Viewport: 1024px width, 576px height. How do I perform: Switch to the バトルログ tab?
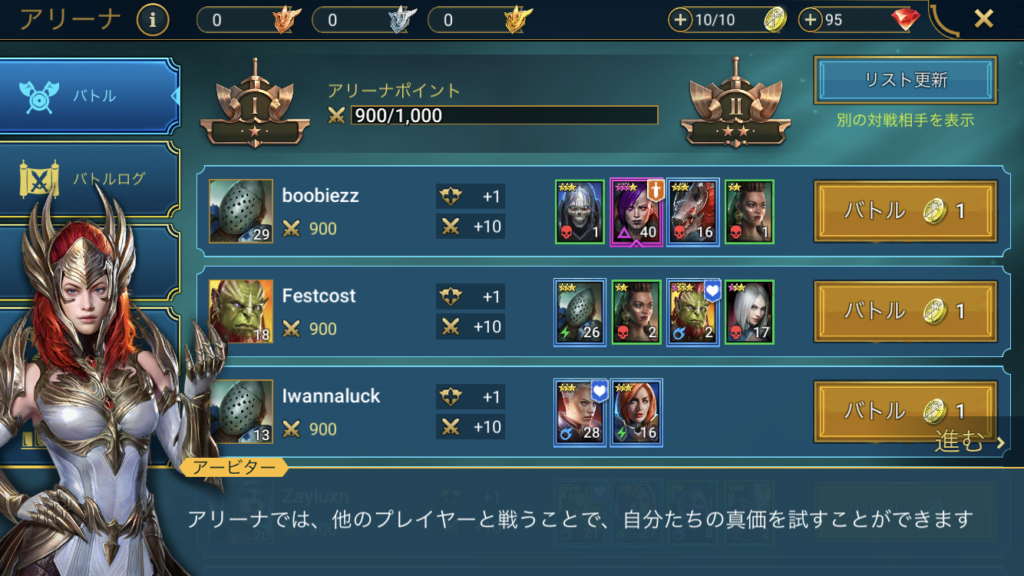pyautogui.click(x=89, y=179)
